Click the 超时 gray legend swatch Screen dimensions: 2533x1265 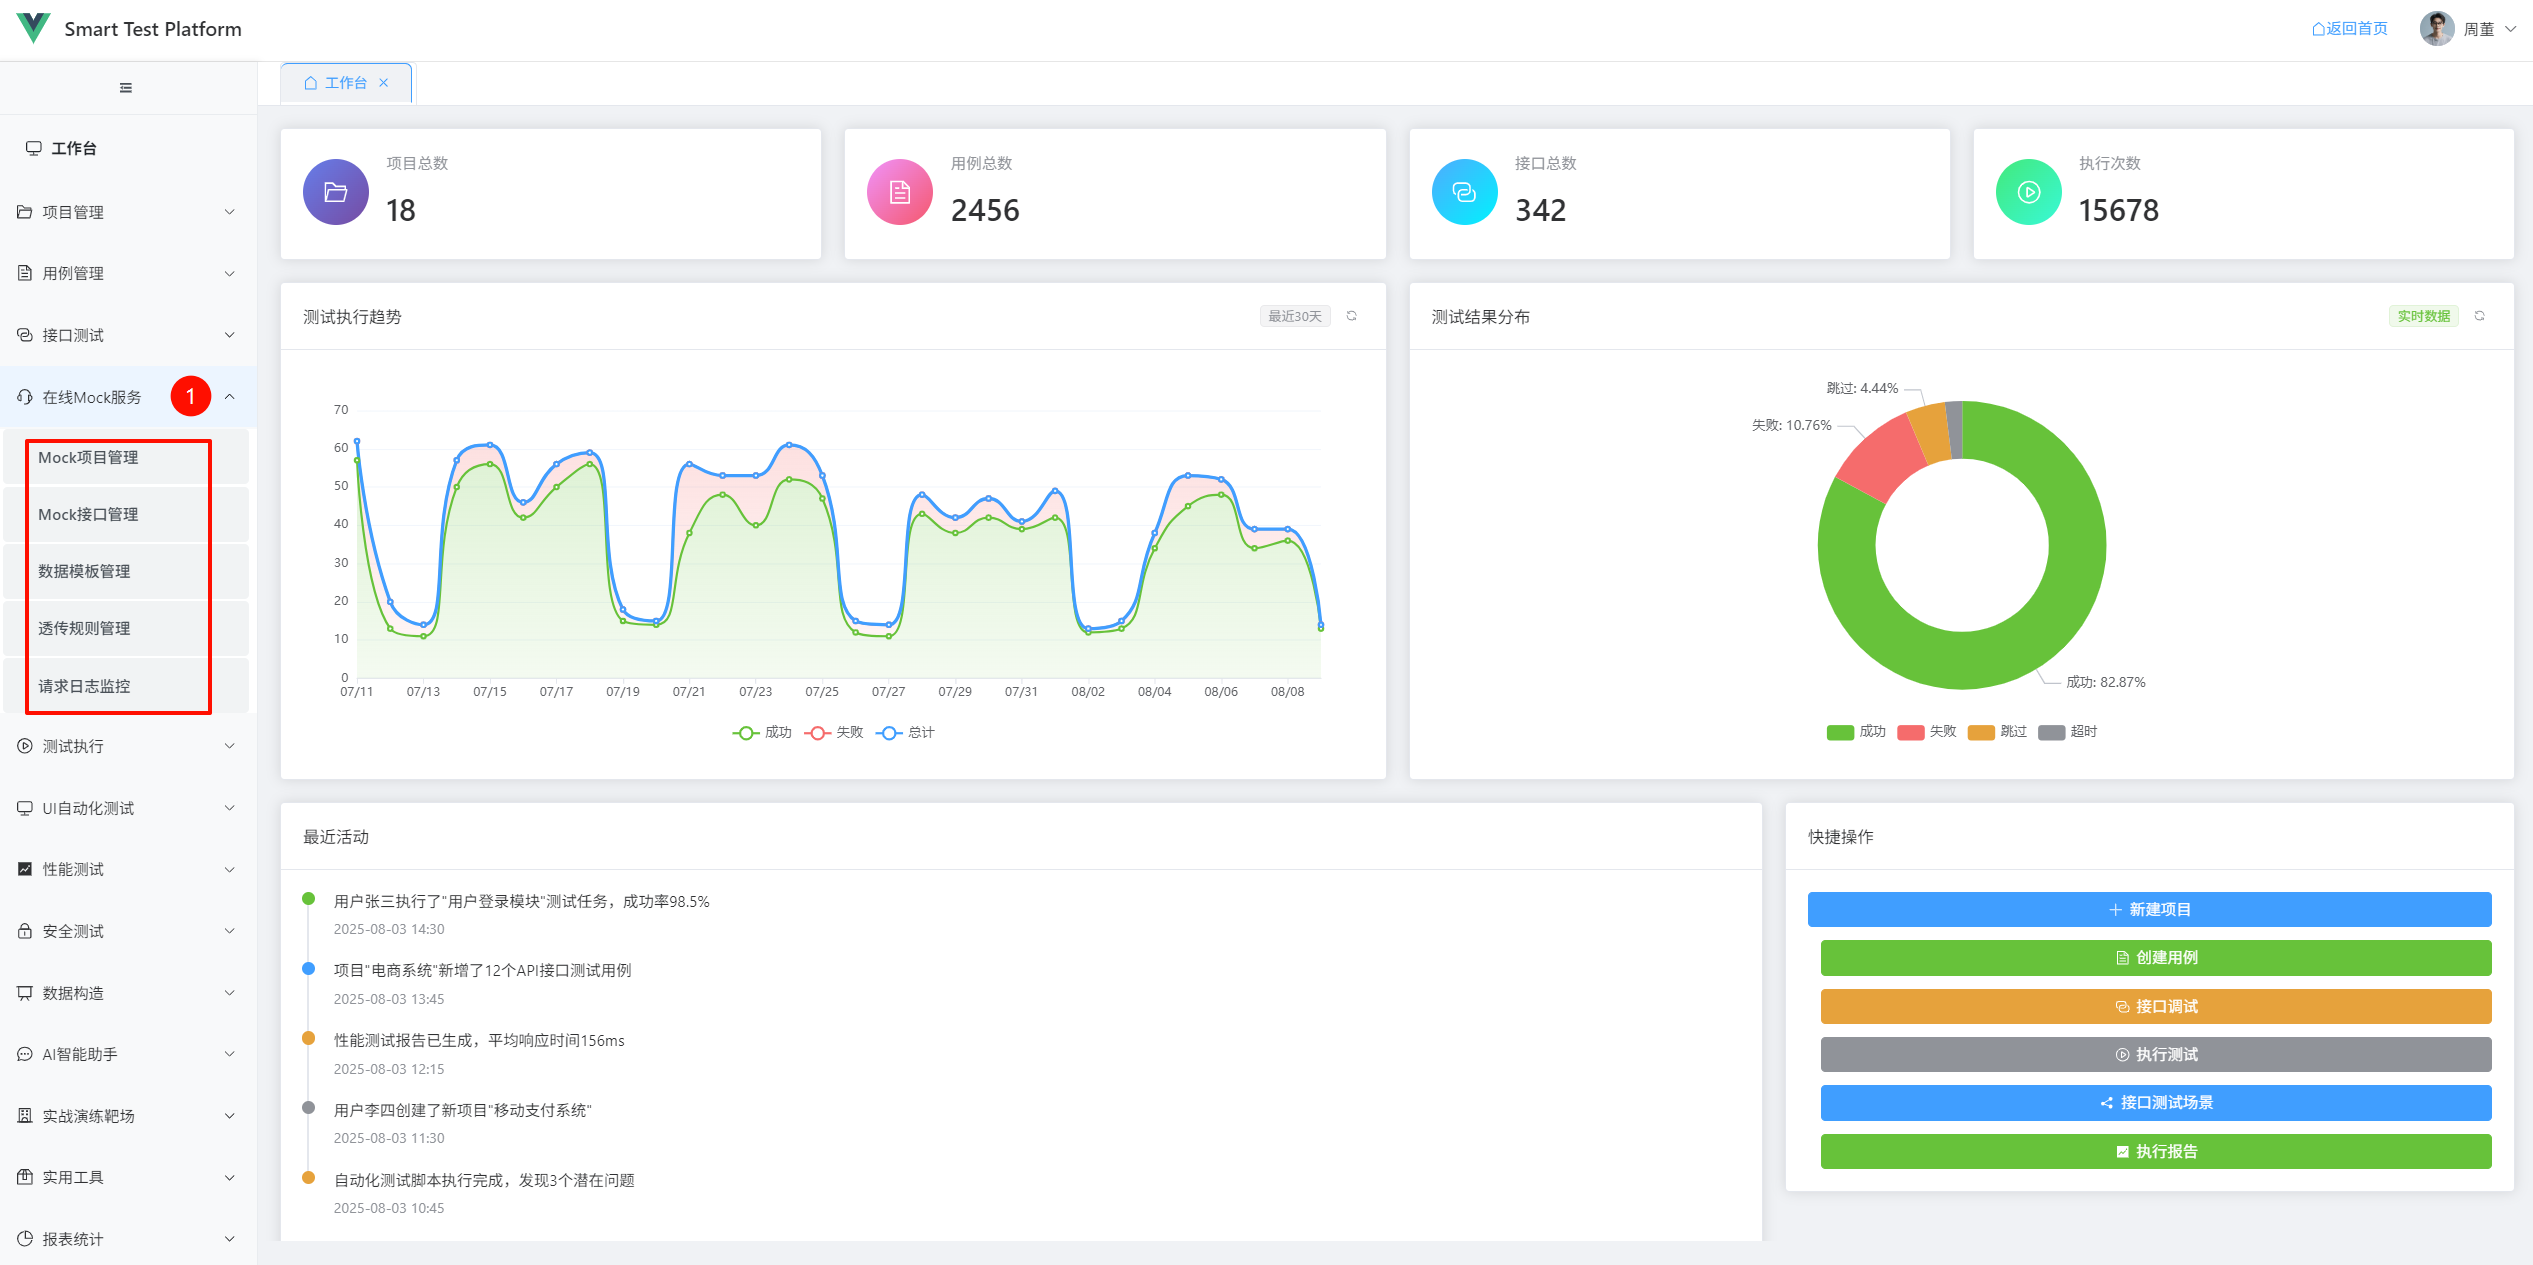point(2051,732)
